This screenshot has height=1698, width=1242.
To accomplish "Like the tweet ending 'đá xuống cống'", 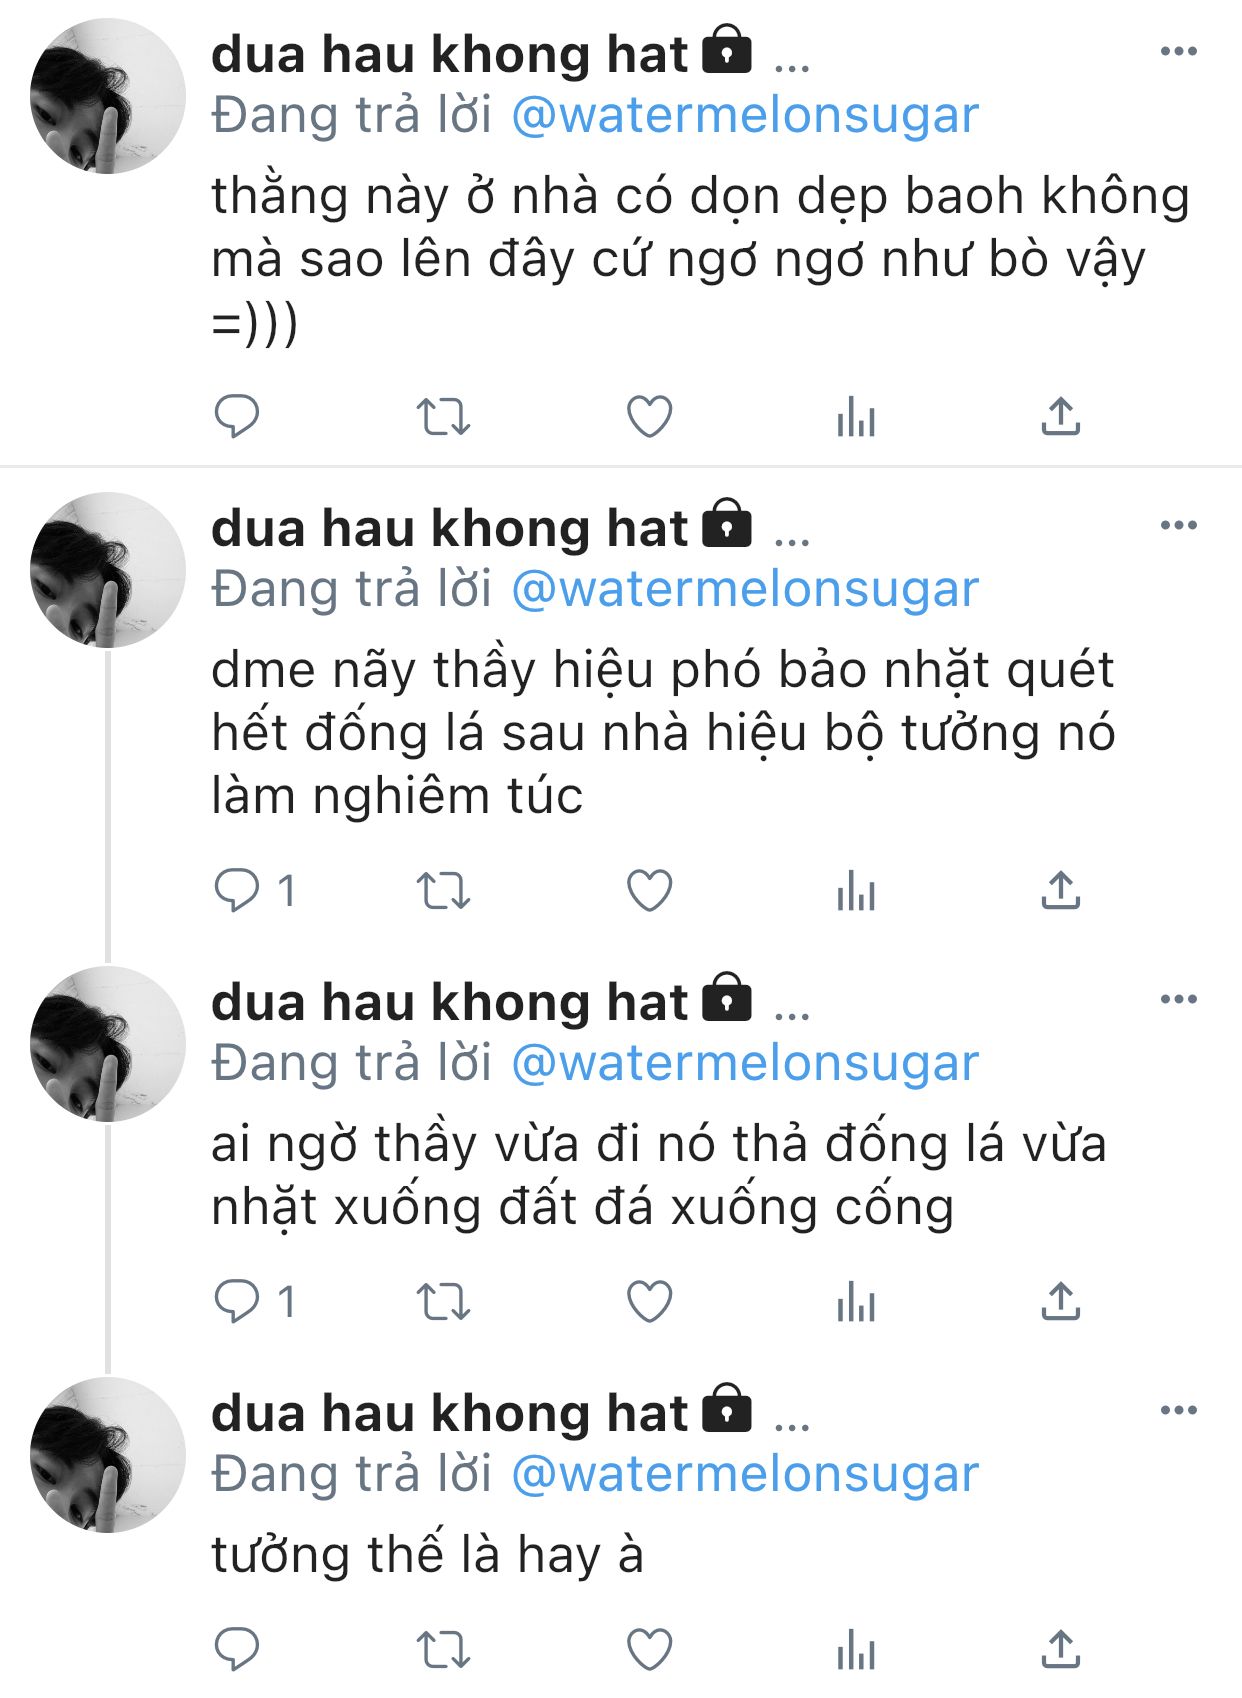I will pyautogui.click(x=649, y=1302).
